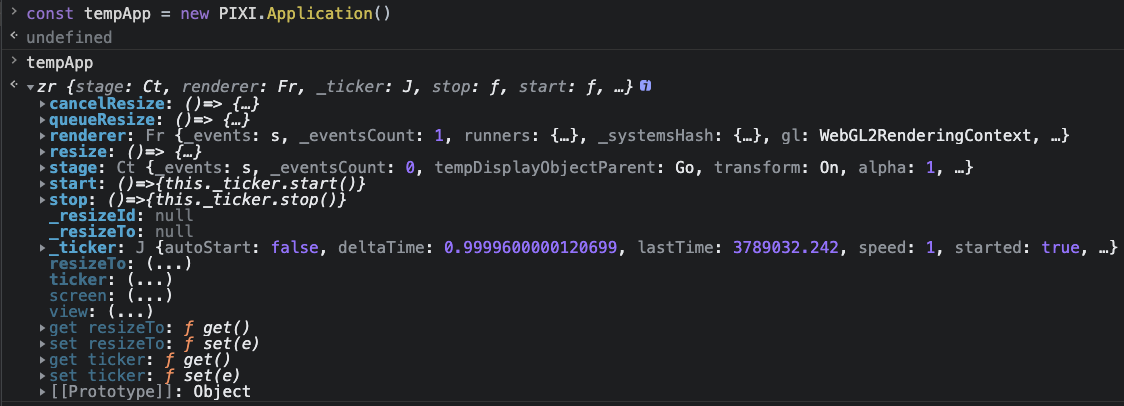Expand the get ticker accessor
The image size is (1124, 406).
coord(44,360)
